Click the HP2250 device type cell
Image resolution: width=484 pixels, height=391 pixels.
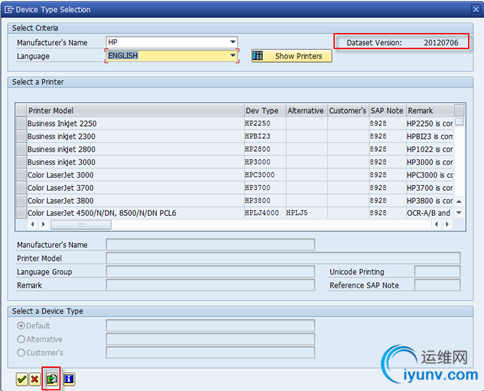coord(265,123)
